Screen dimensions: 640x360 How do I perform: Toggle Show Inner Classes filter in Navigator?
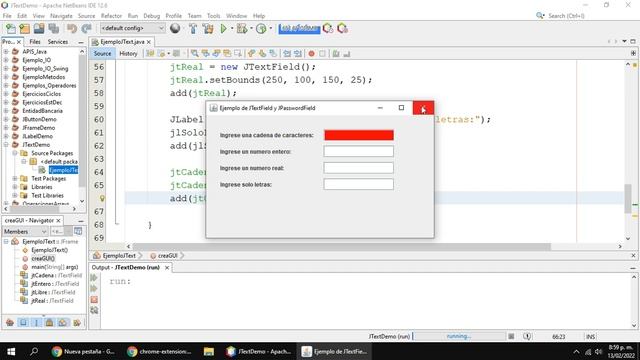[x=62, y=323]
